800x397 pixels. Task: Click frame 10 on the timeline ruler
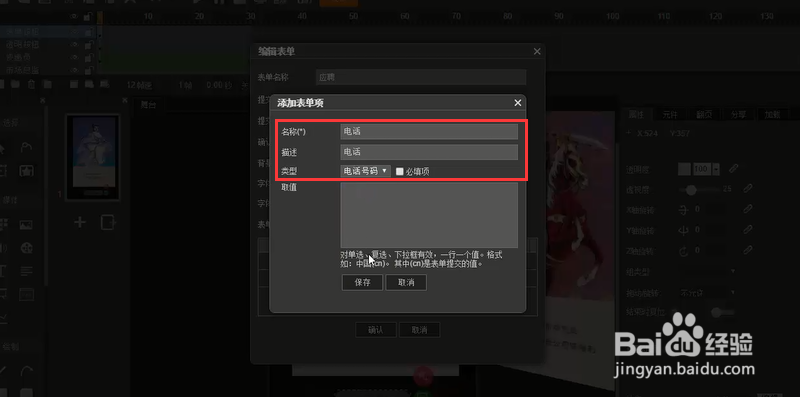point(148,17)
